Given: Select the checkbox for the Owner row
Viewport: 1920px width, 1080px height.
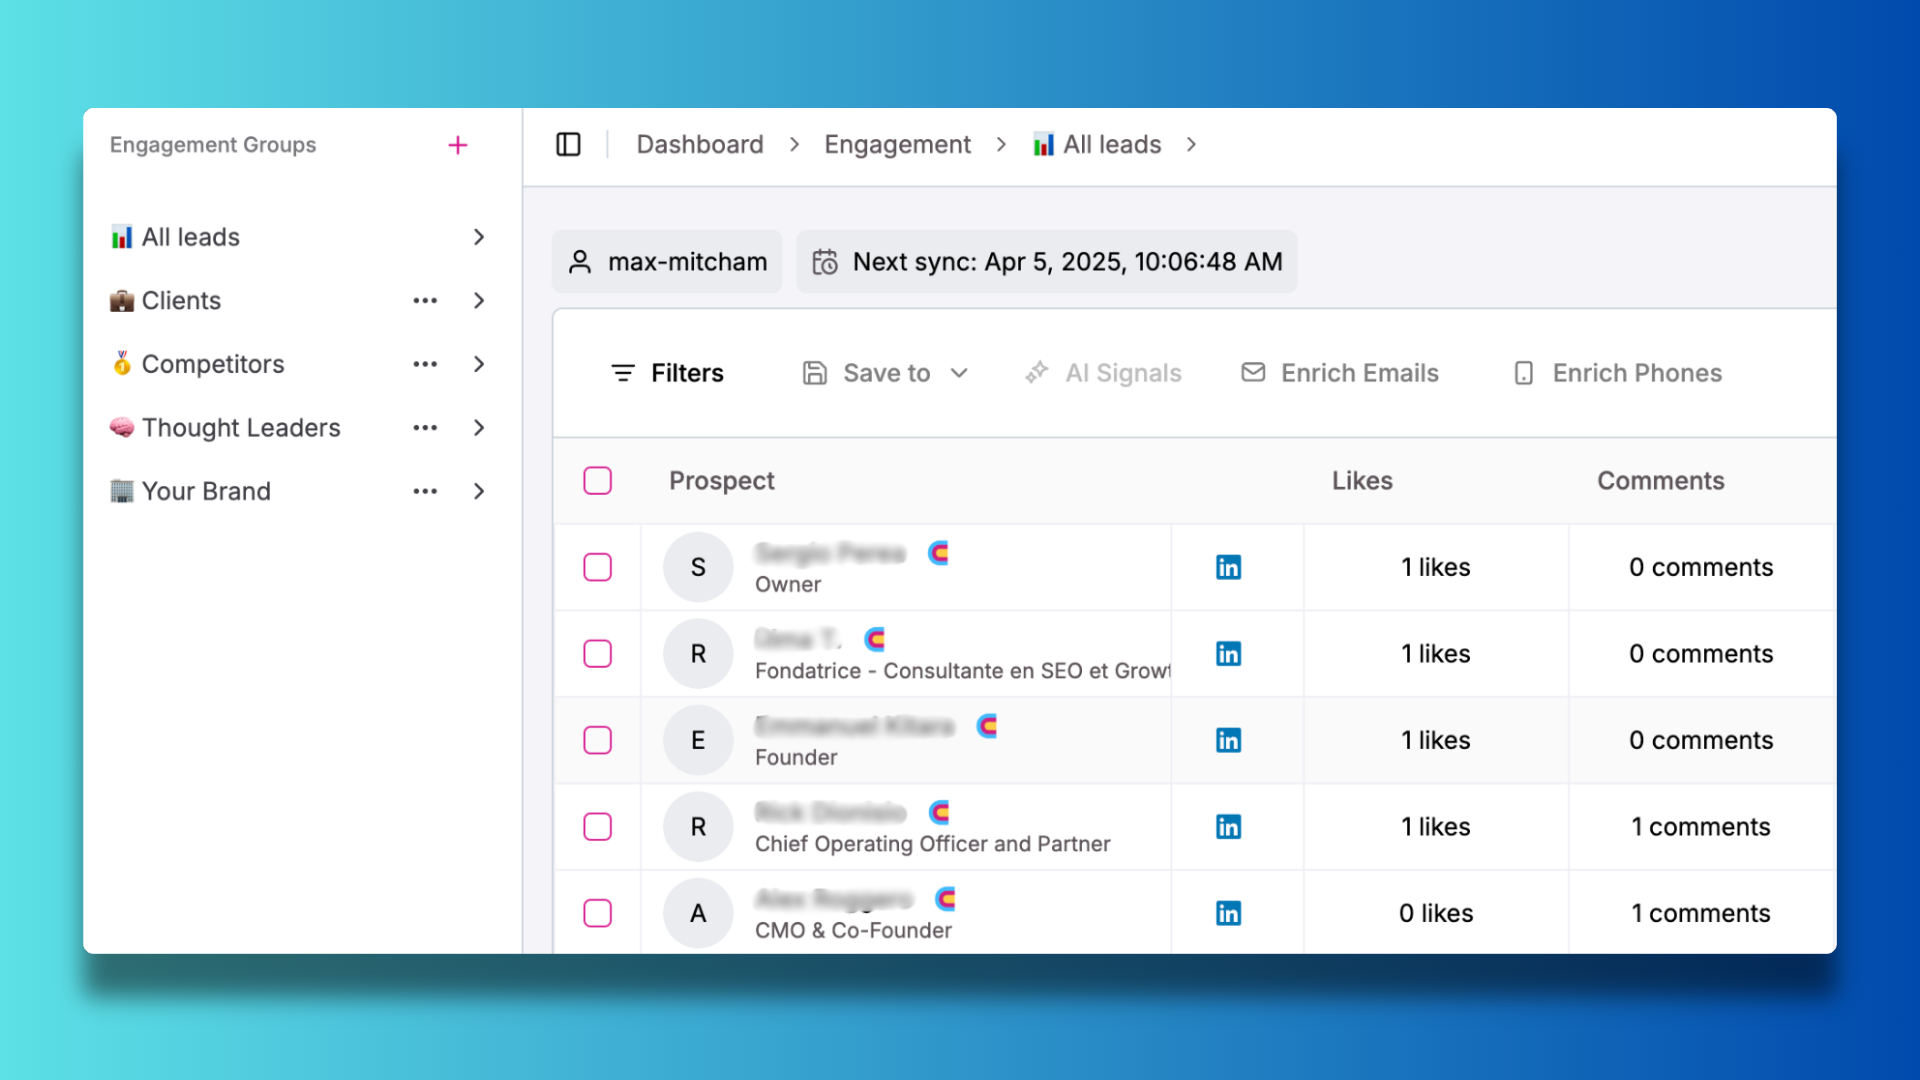Looking at the screenshot, I should tap(597, 567).
